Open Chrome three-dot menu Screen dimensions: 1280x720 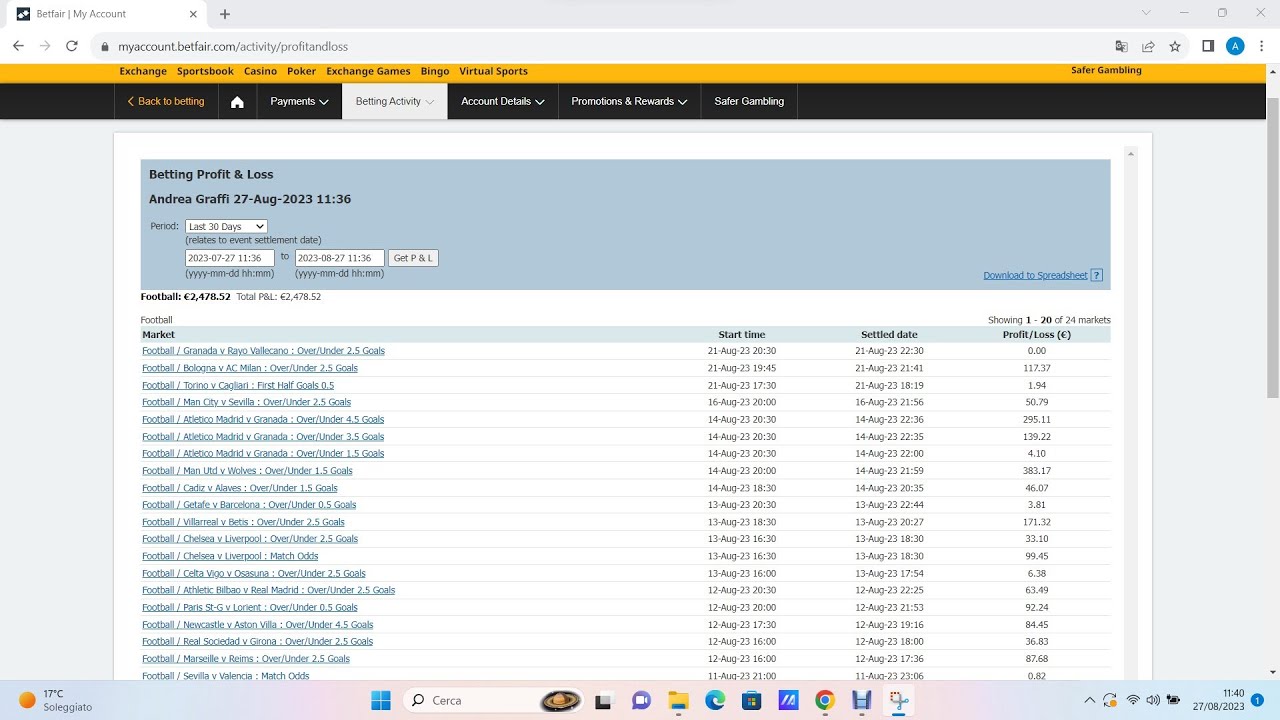(1261, 46)
